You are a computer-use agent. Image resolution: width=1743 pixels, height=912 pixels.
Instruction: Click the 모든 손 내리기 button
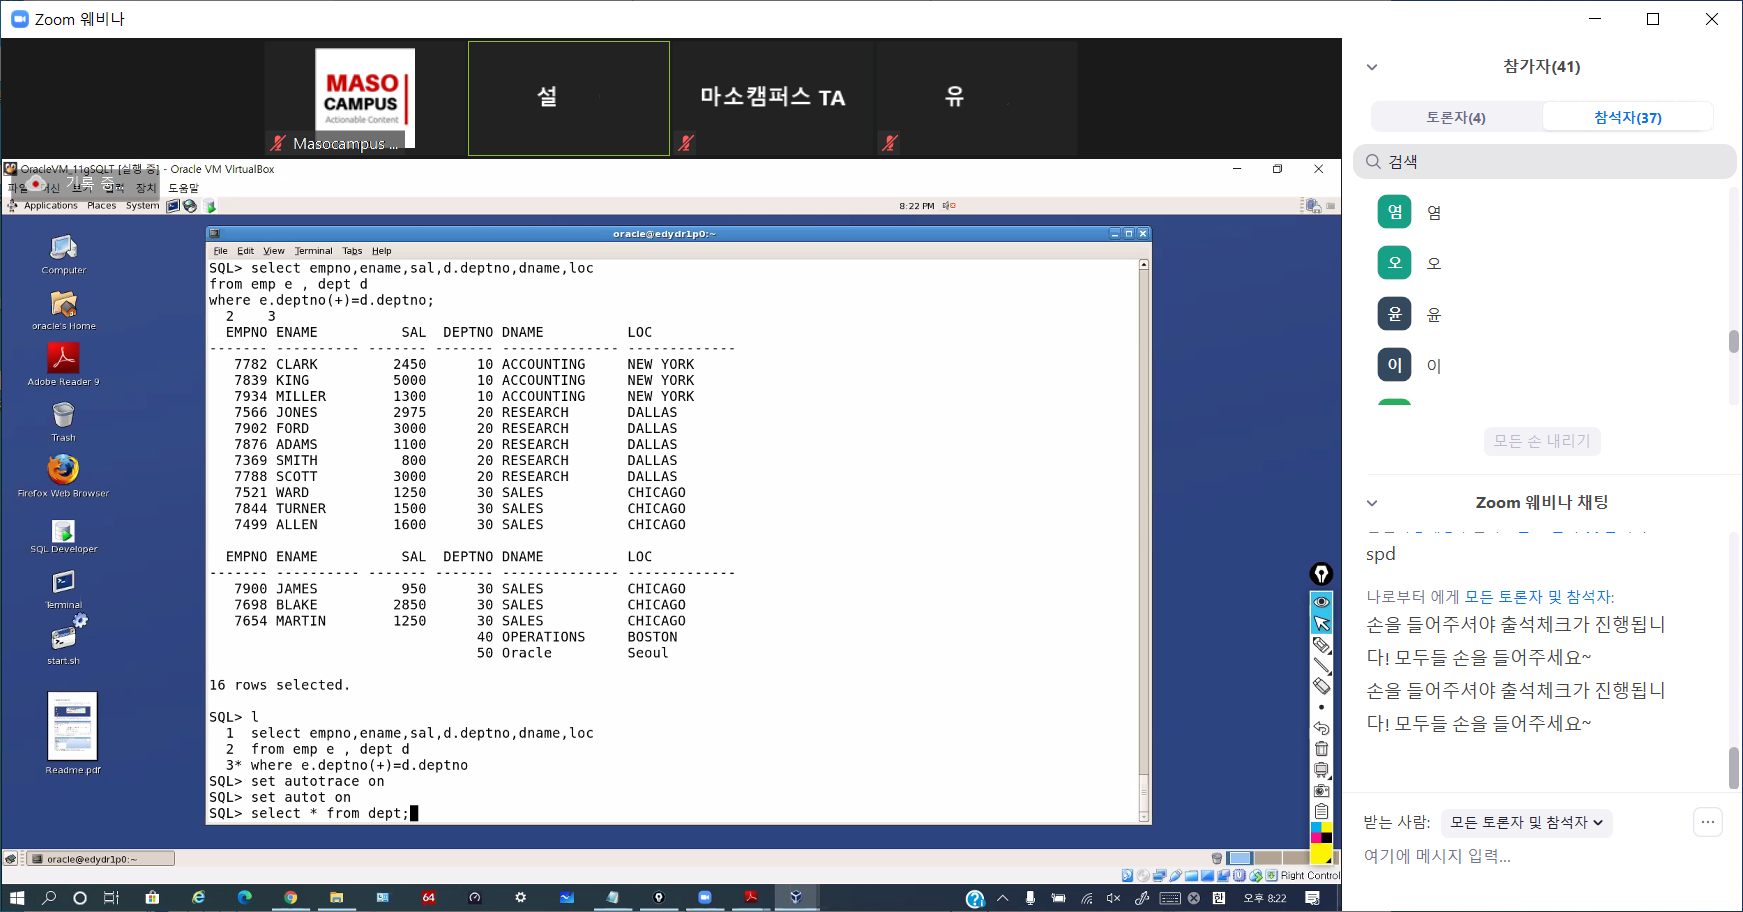click(1541, 441)
